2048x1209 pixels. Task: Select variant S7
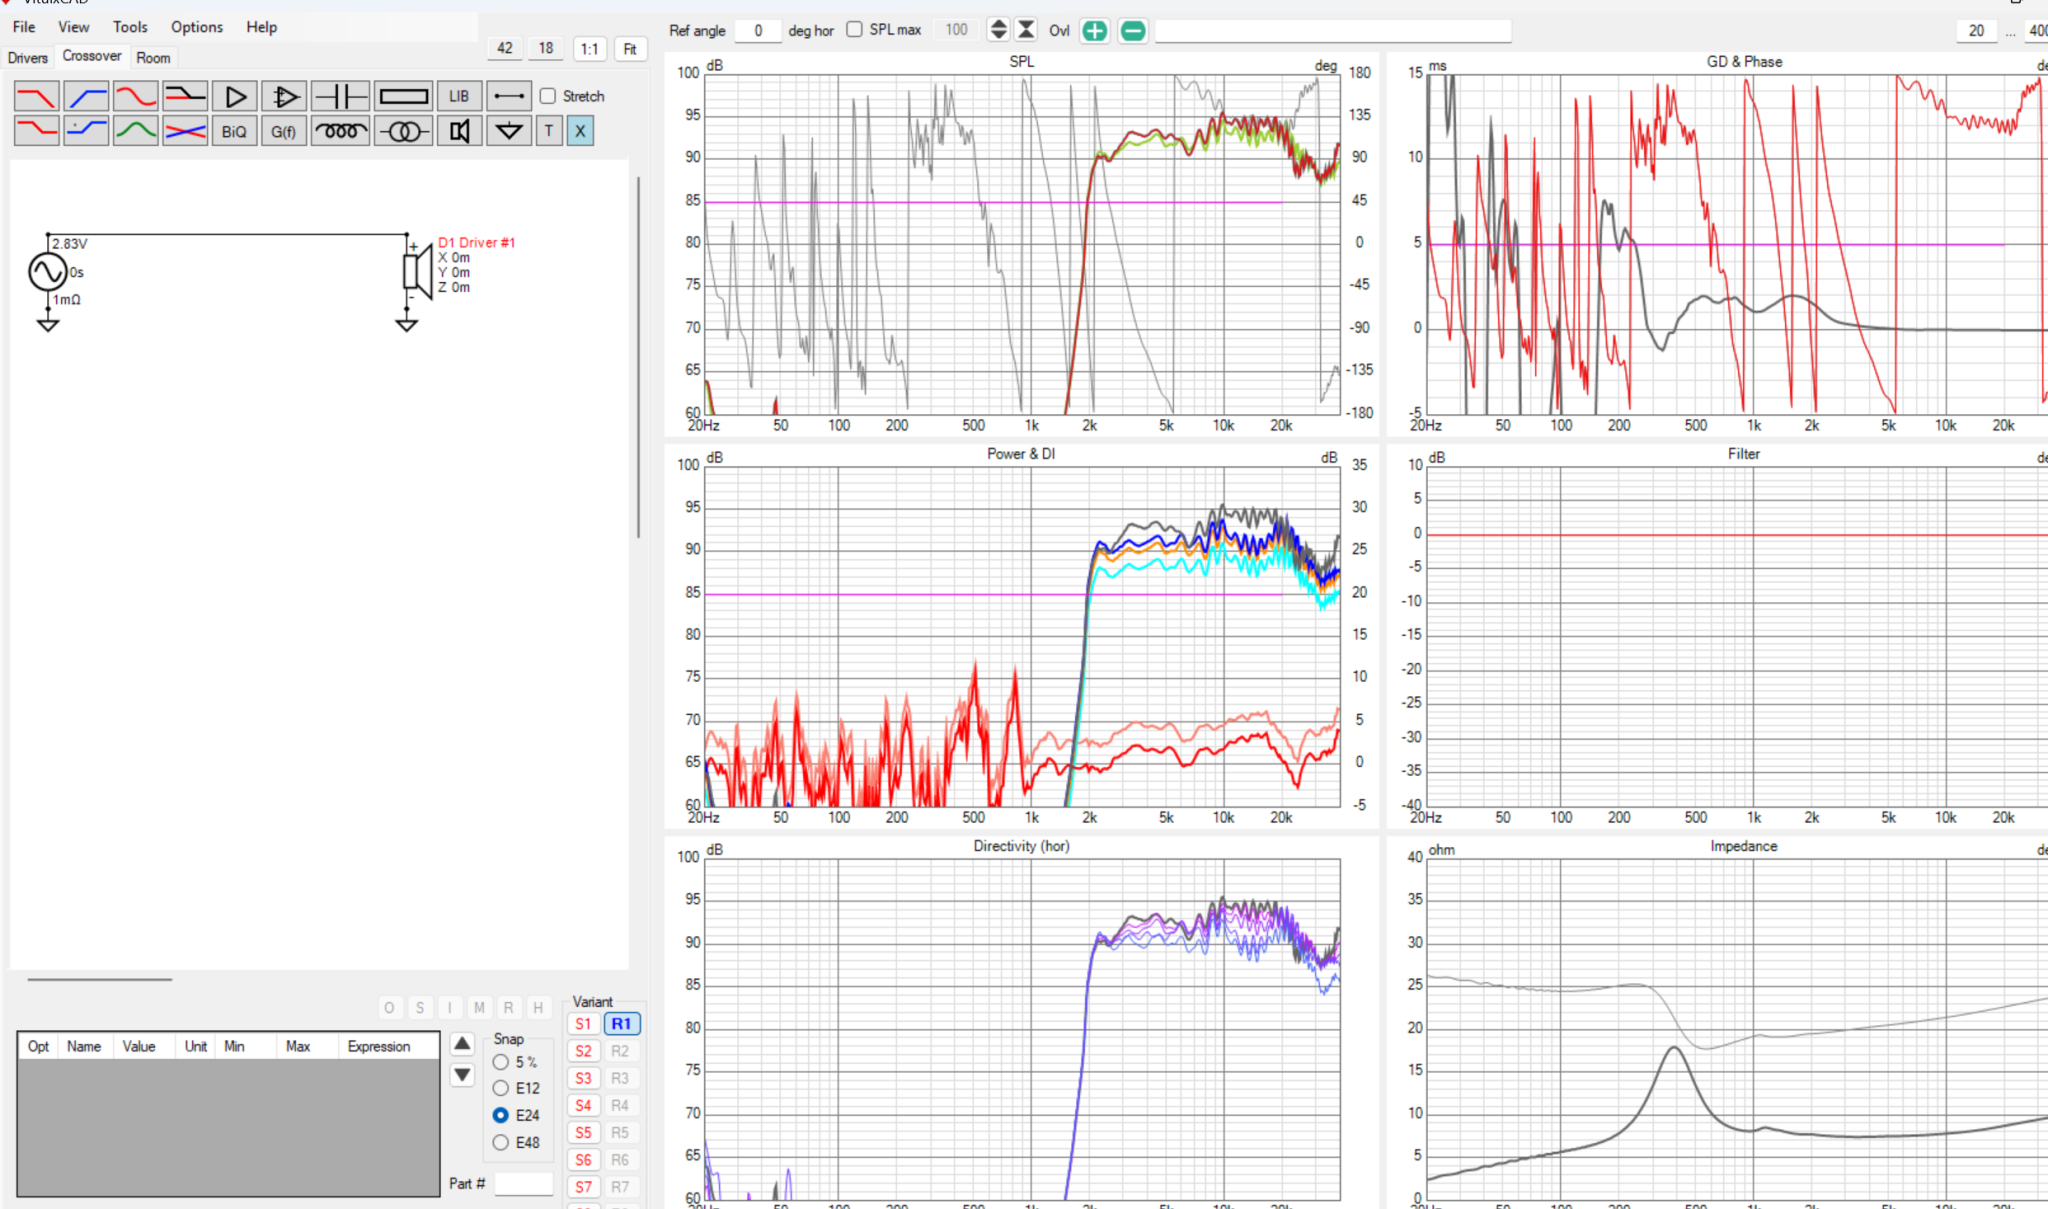click(583, 1187)
